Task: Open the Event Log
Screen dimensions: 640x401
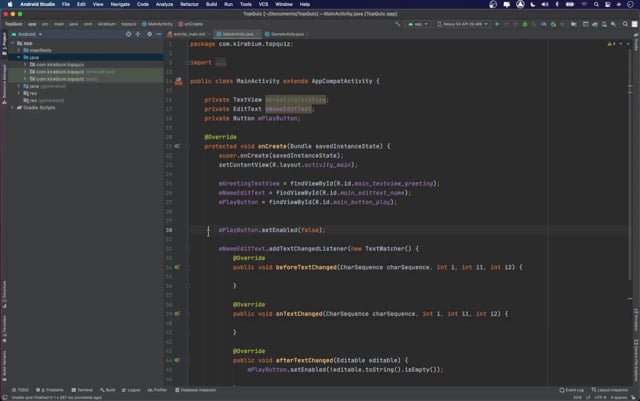Action: tap(571, 390)
